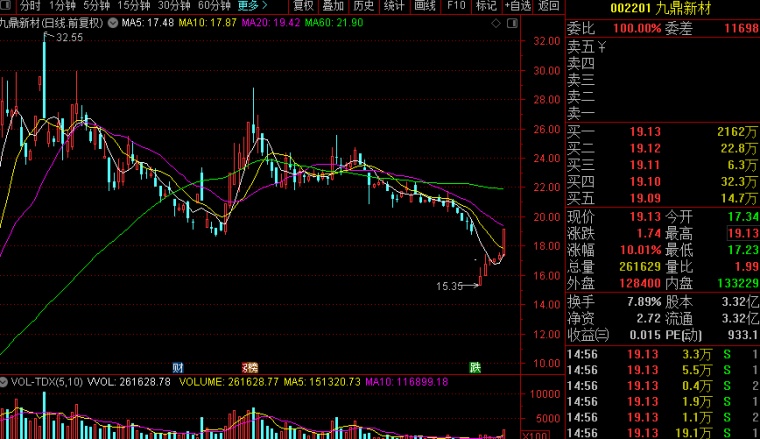This screenshot has height=439, width=760.
Task: Click the 今开 value 17.34
Action: (744, 217)
